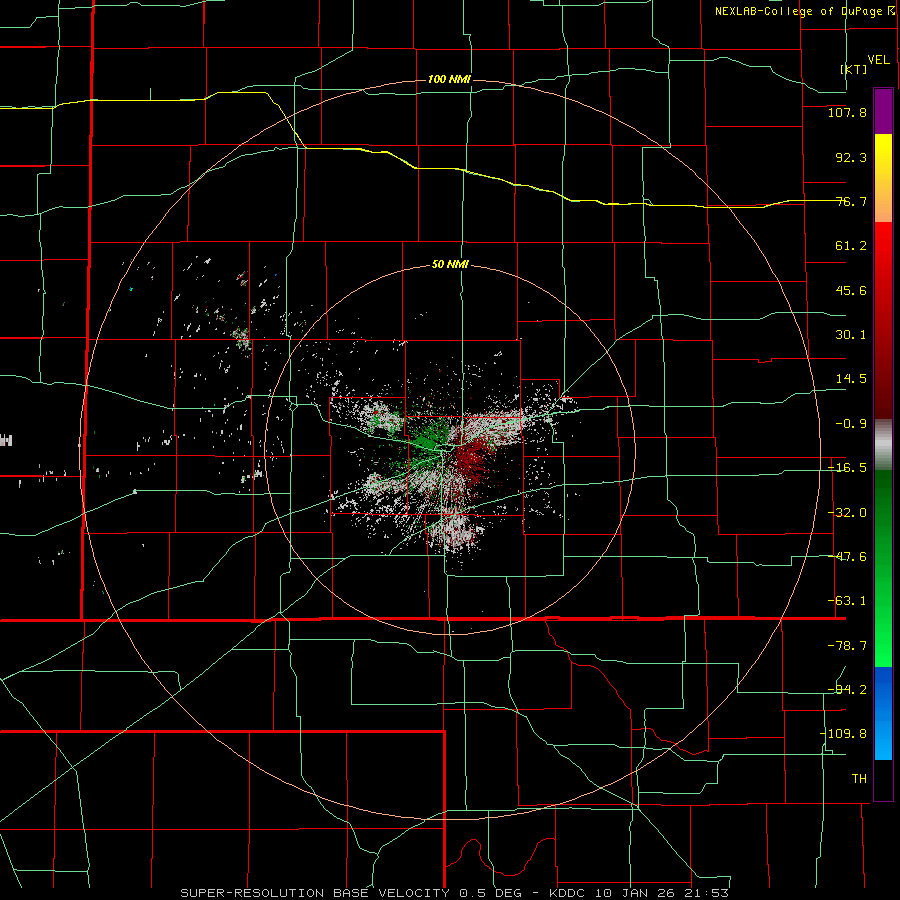Select the 92.3 scale value
Image resolution: width=900 pixels, height=900 pixels.
click(851, 157)
